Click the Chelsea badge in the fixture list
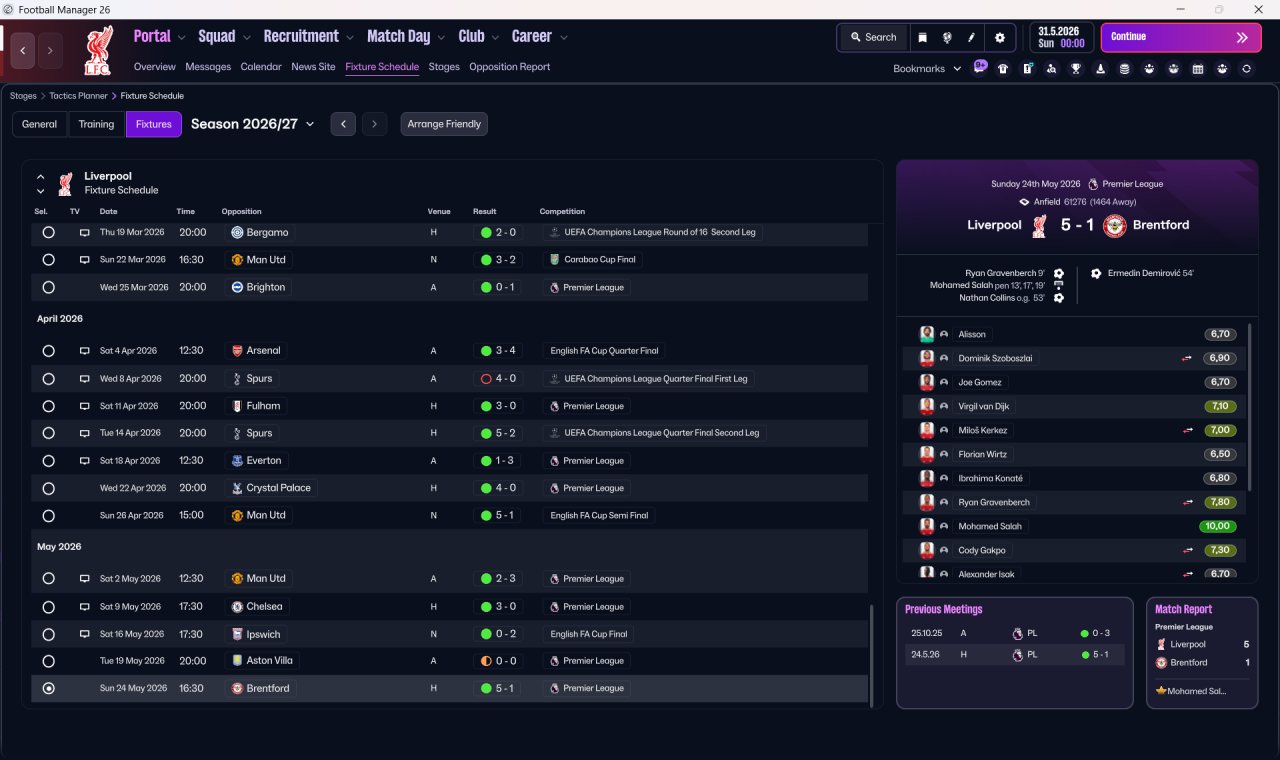 pyautogui.click(x=237, y=607)
